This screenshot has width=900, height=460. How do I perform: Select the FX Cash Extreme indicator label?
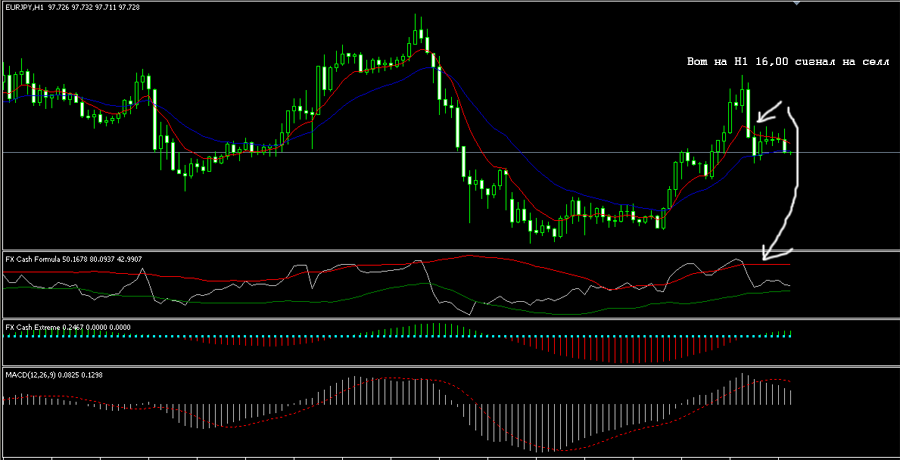68,327
